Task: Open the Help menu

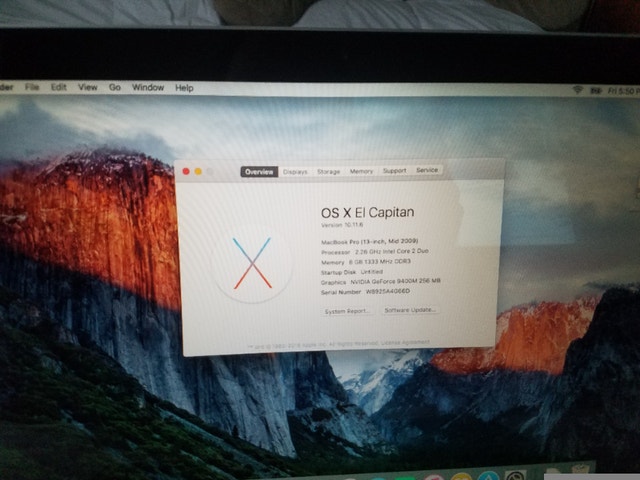Action: click(x=184, y=88)
